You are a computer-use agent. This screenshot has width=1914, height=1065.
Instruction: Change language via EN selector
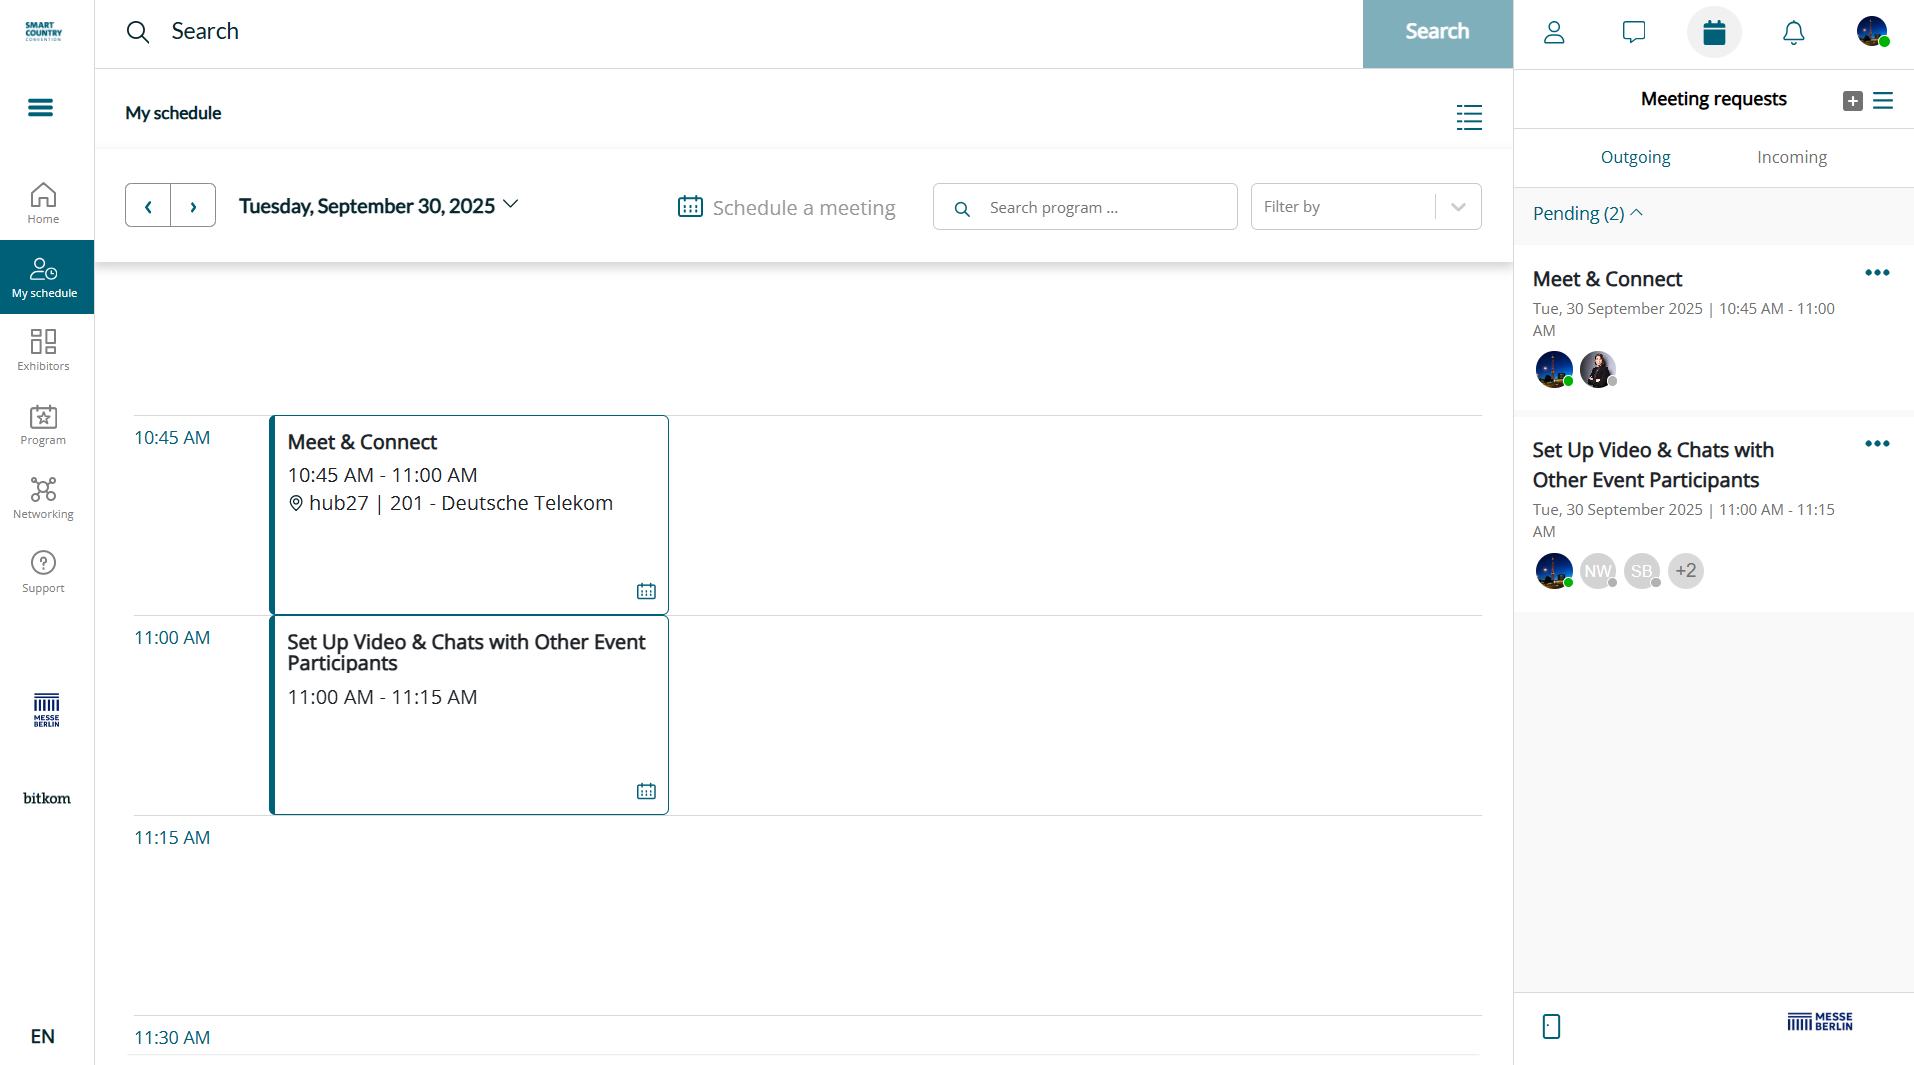click(43, 1037)
